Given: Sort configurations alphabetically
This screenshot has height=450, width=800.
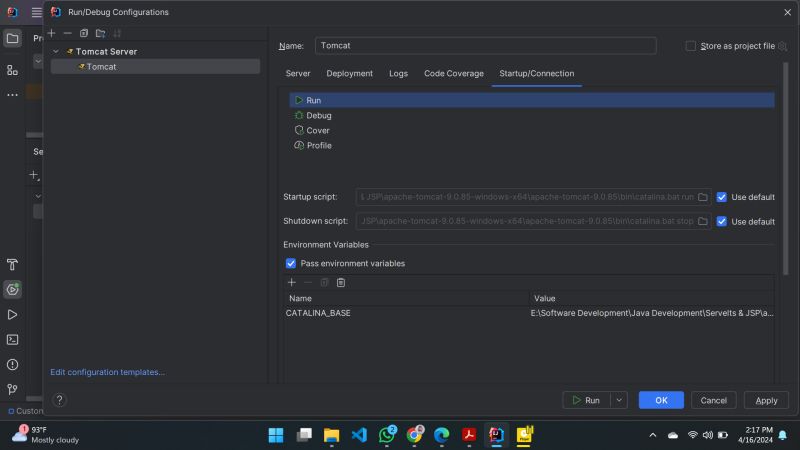Looking at the screenshot, I should (117, 33).
